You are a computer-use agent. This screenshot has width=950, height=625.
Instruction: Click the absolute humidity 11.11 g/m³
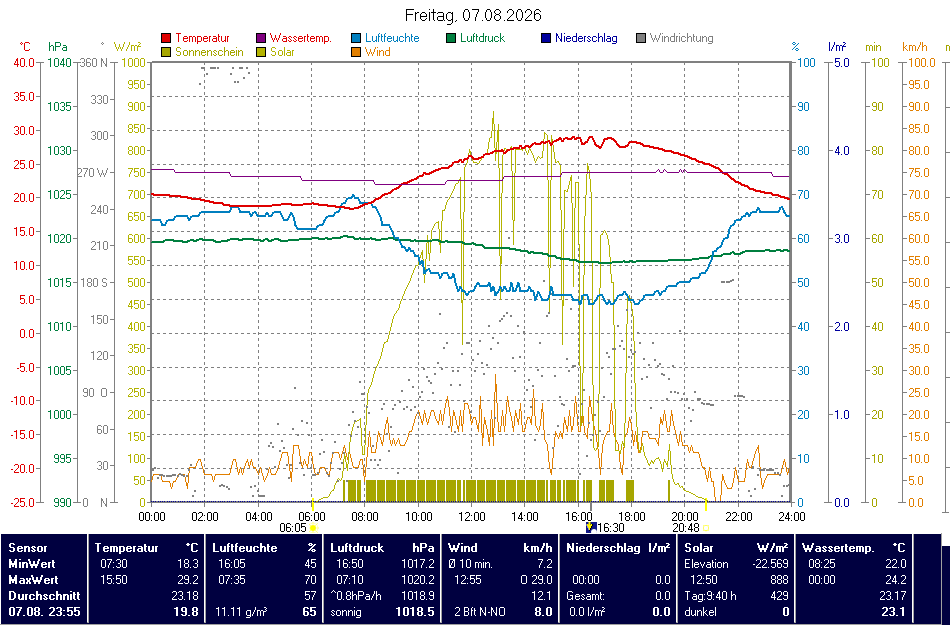[242, 612]
